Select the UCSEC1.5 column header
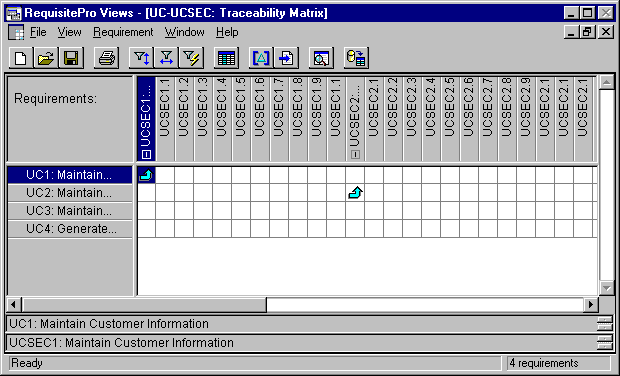This screenshot has width=620, height=376. tap(241, 119)
